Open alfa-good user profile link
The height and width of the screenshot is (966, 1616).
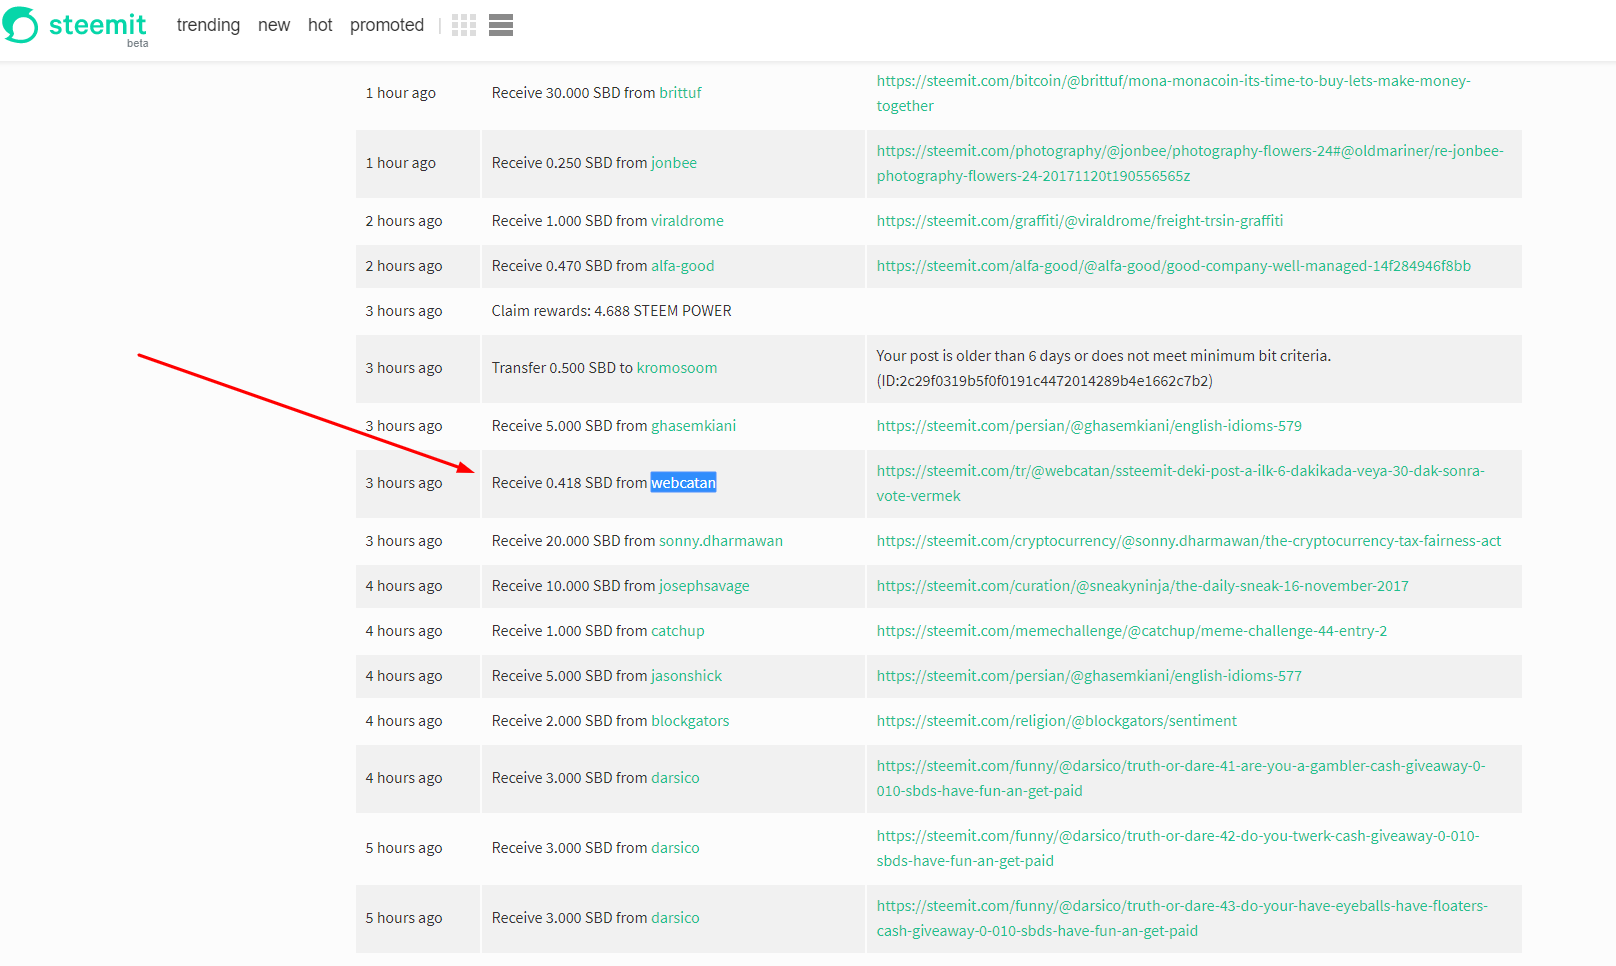(682, 266)
